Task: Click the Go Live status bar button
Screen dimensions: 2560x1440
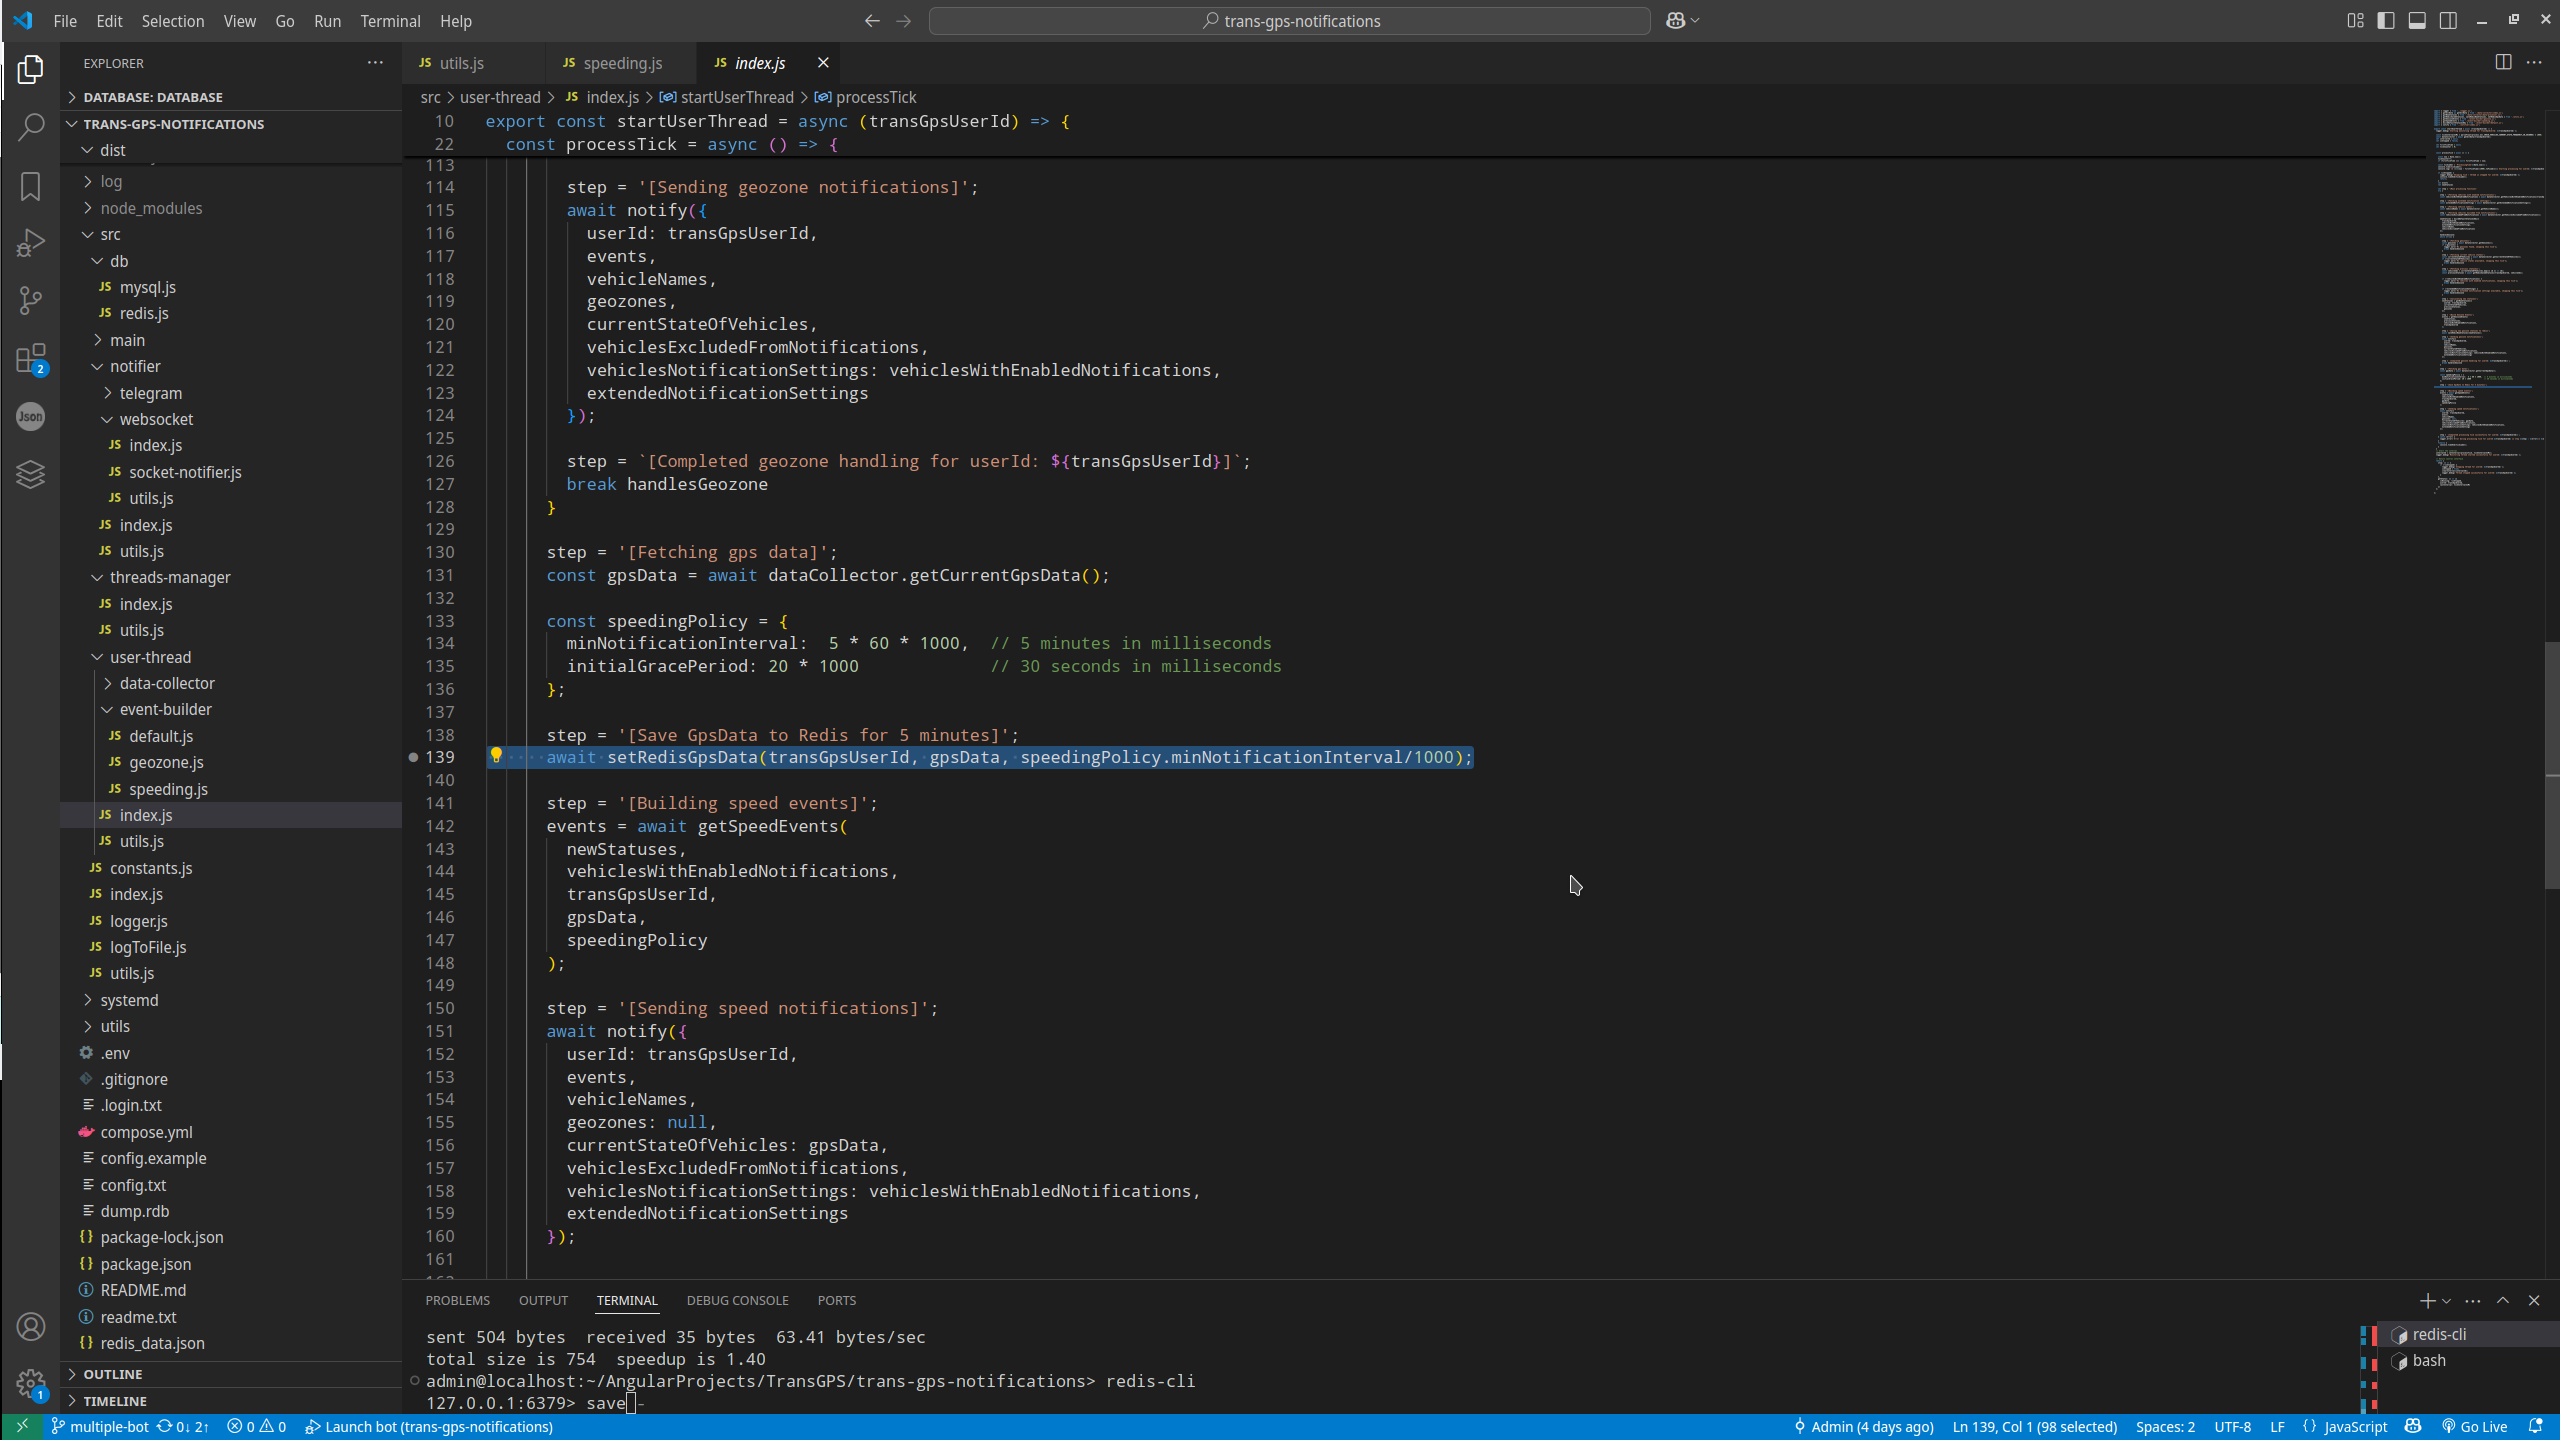Action: tap(2474, 1427)
